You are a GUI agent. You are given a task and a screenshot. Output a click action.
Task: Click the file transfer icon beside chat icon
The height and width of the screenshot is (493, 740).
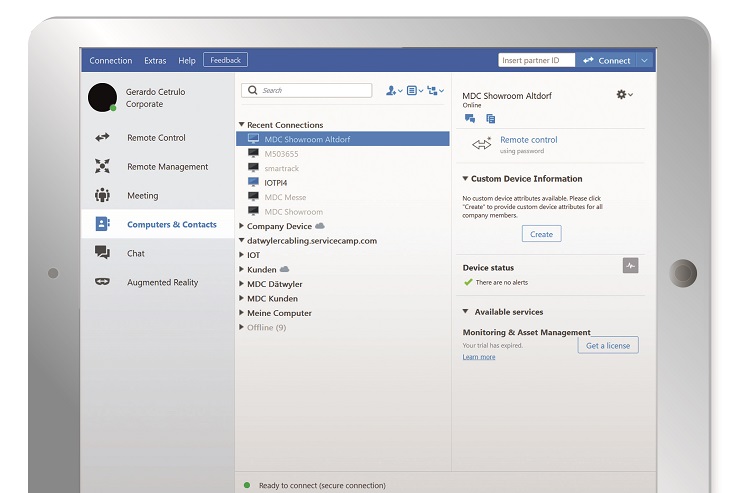(490, 119)
